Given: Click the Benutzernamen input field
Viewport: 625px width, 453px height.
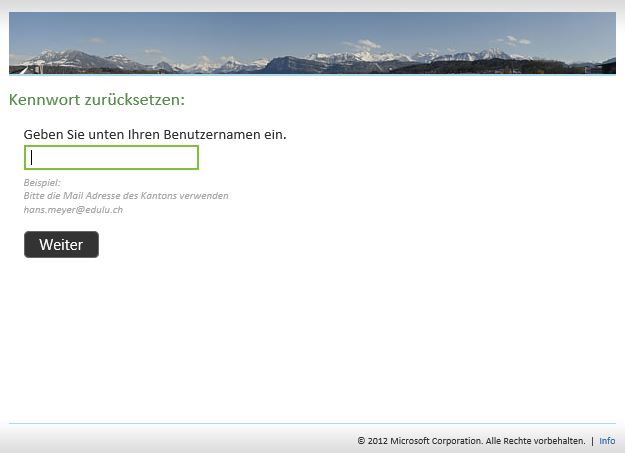Looking at the screenshot, I should [111, 158].
